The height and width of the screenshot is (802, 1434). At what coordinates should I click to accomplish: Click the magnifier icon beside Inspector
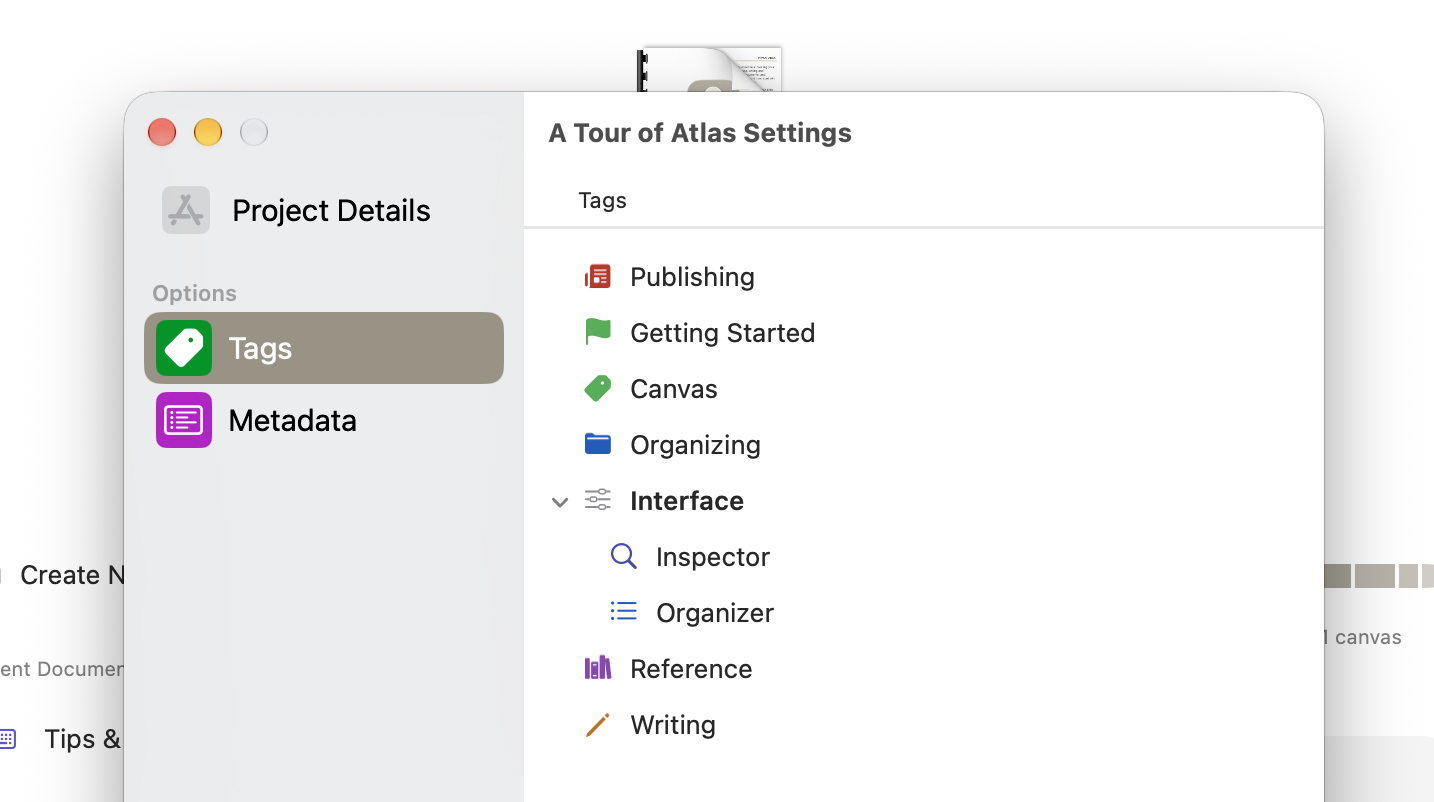click(x=624, y=556)
